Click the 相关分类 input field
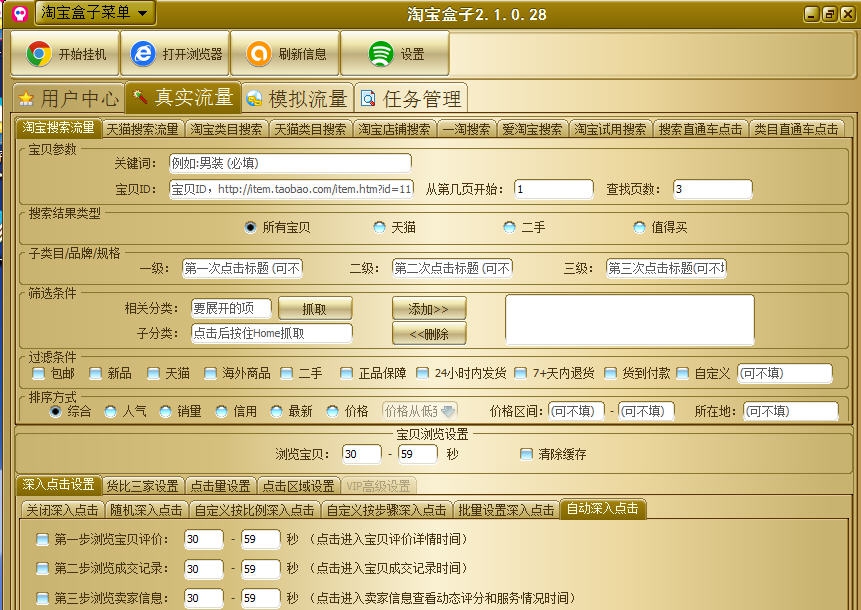The image size is (861, 610). 231,308
